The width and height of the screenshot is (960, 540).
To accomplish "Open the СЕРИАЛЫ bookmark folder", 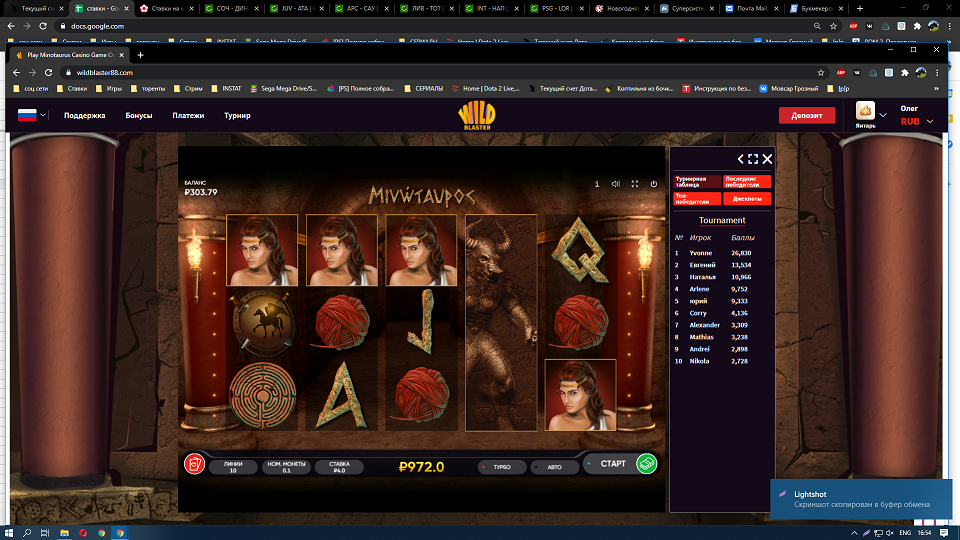I will click(424, 89).
